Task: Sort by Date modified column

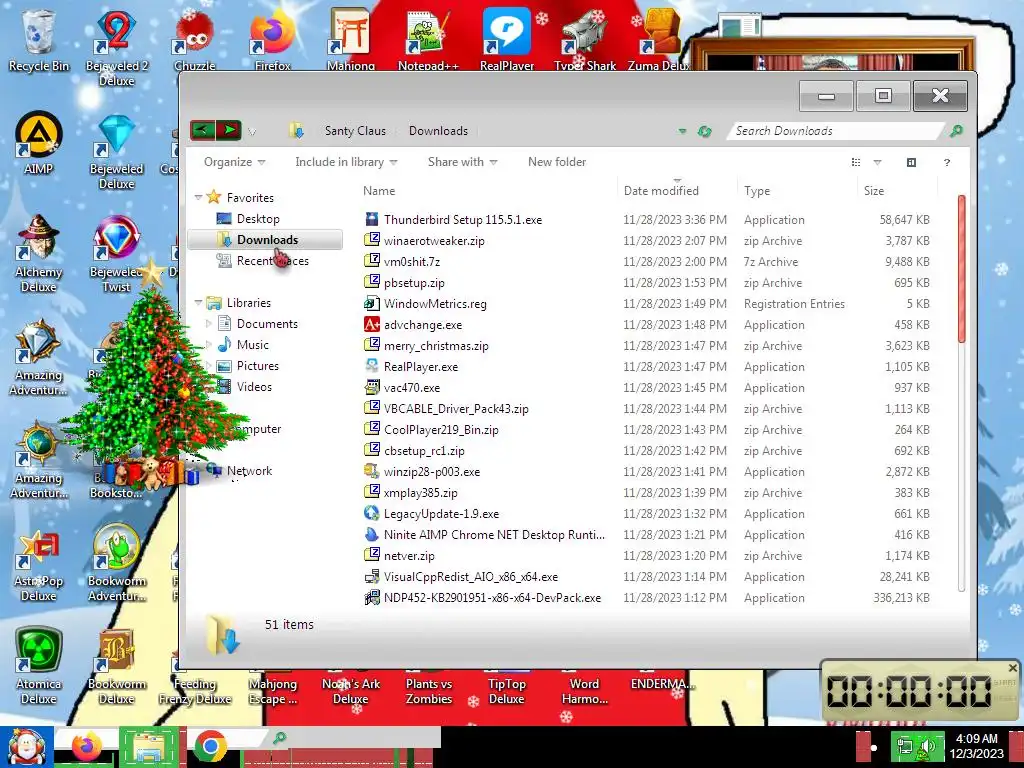Action: click(661, 191)
